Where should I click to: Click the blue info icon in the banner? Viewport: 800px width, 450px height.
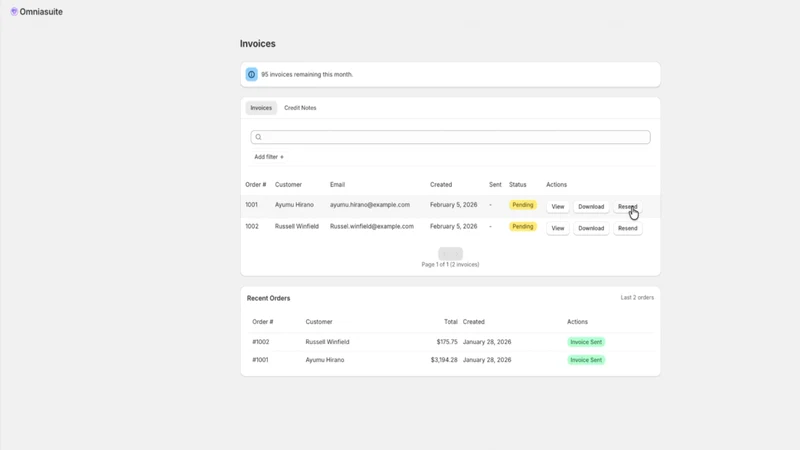[252, 74]
